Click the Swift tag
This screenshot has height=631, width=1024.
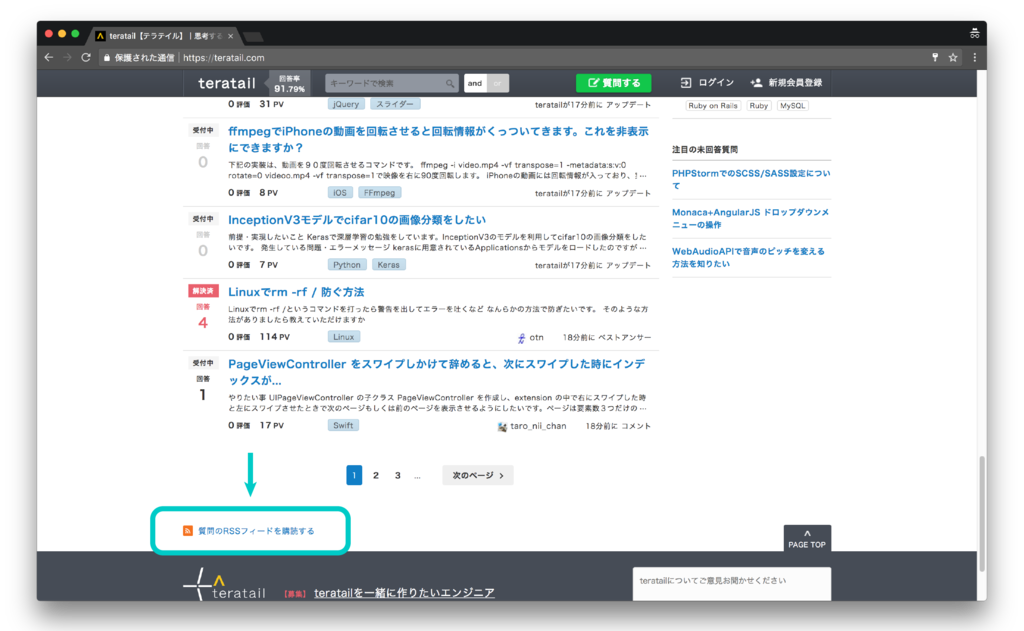click(x=343, y=425)
